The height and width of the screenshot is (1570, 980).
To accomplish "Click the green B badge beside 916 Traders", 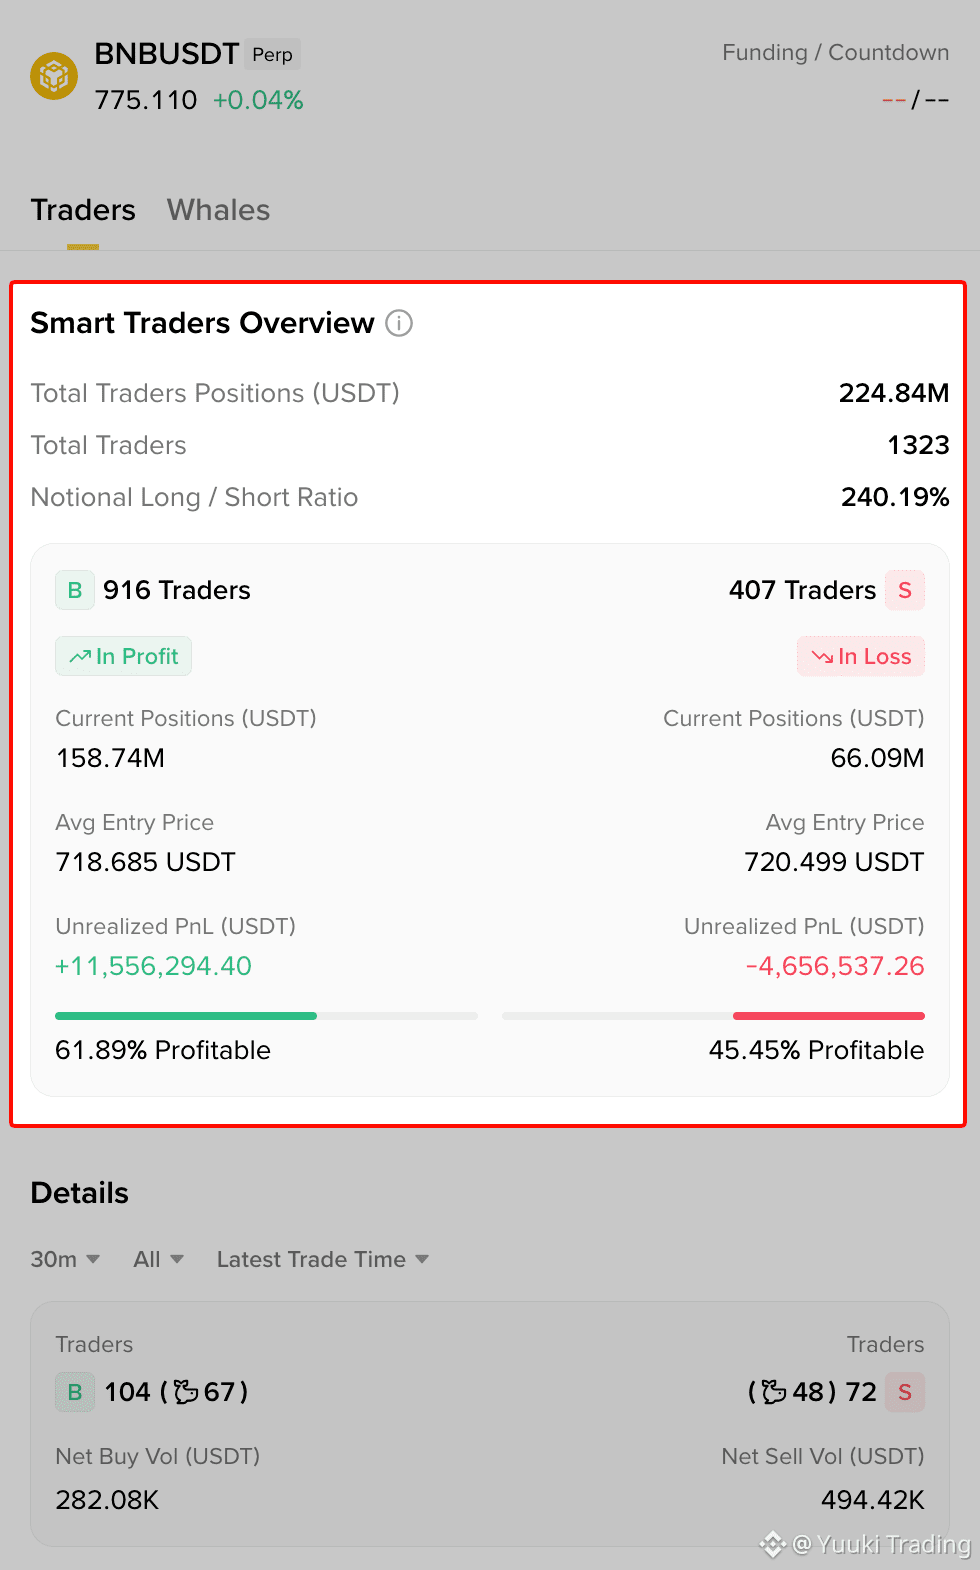I will point(75,590).
